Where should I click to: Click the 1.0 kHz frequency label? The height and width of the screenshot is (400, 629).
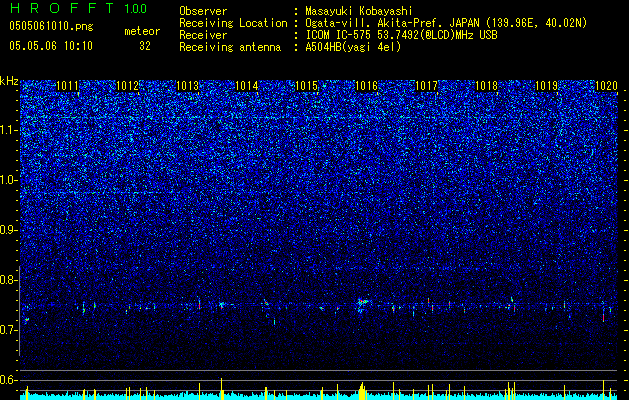pyautogui.click(x=9, y=180)
